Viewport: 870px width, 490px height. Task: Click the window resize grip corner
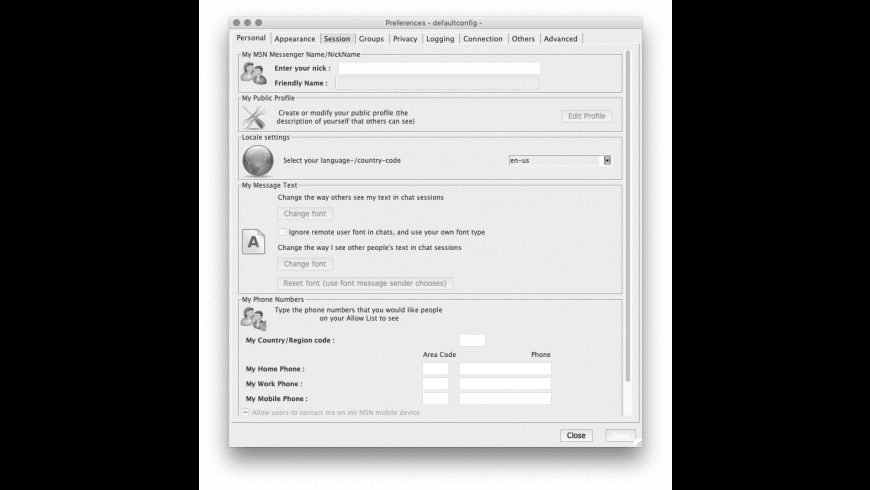pyautogui.click(x=638, y=443)
